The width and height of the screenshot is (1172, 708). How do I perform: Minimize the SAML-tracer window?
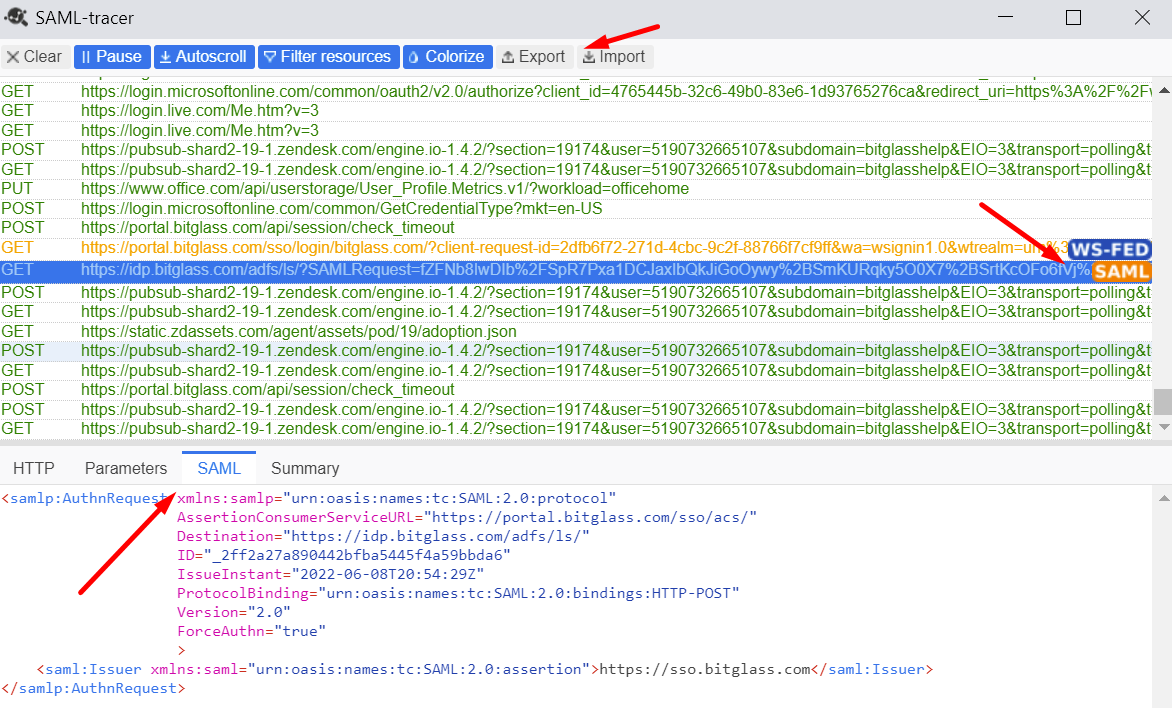pyautogui.click(x=1005, y=17)
